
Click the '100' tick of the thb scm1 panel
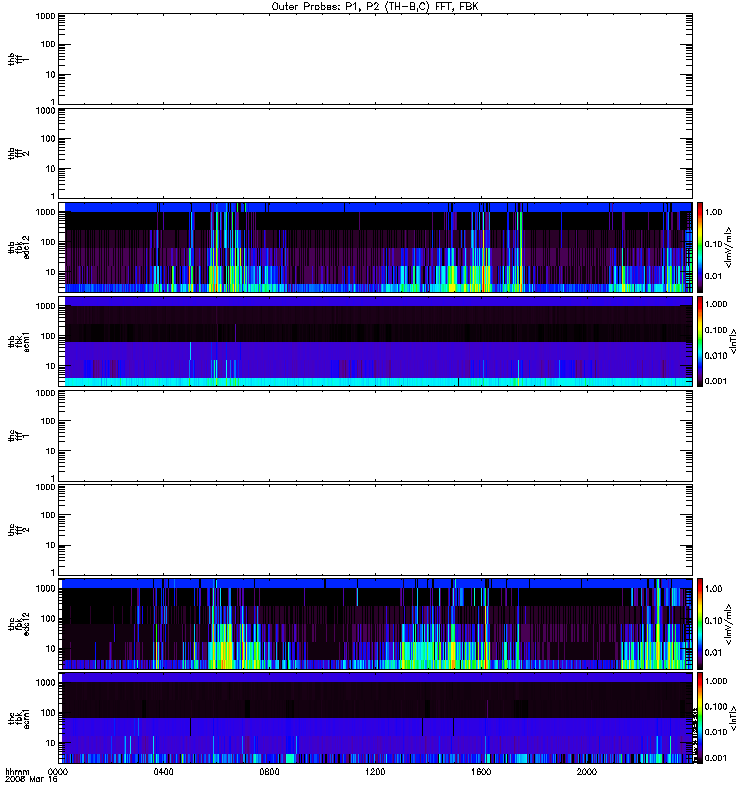coord(48,336)
